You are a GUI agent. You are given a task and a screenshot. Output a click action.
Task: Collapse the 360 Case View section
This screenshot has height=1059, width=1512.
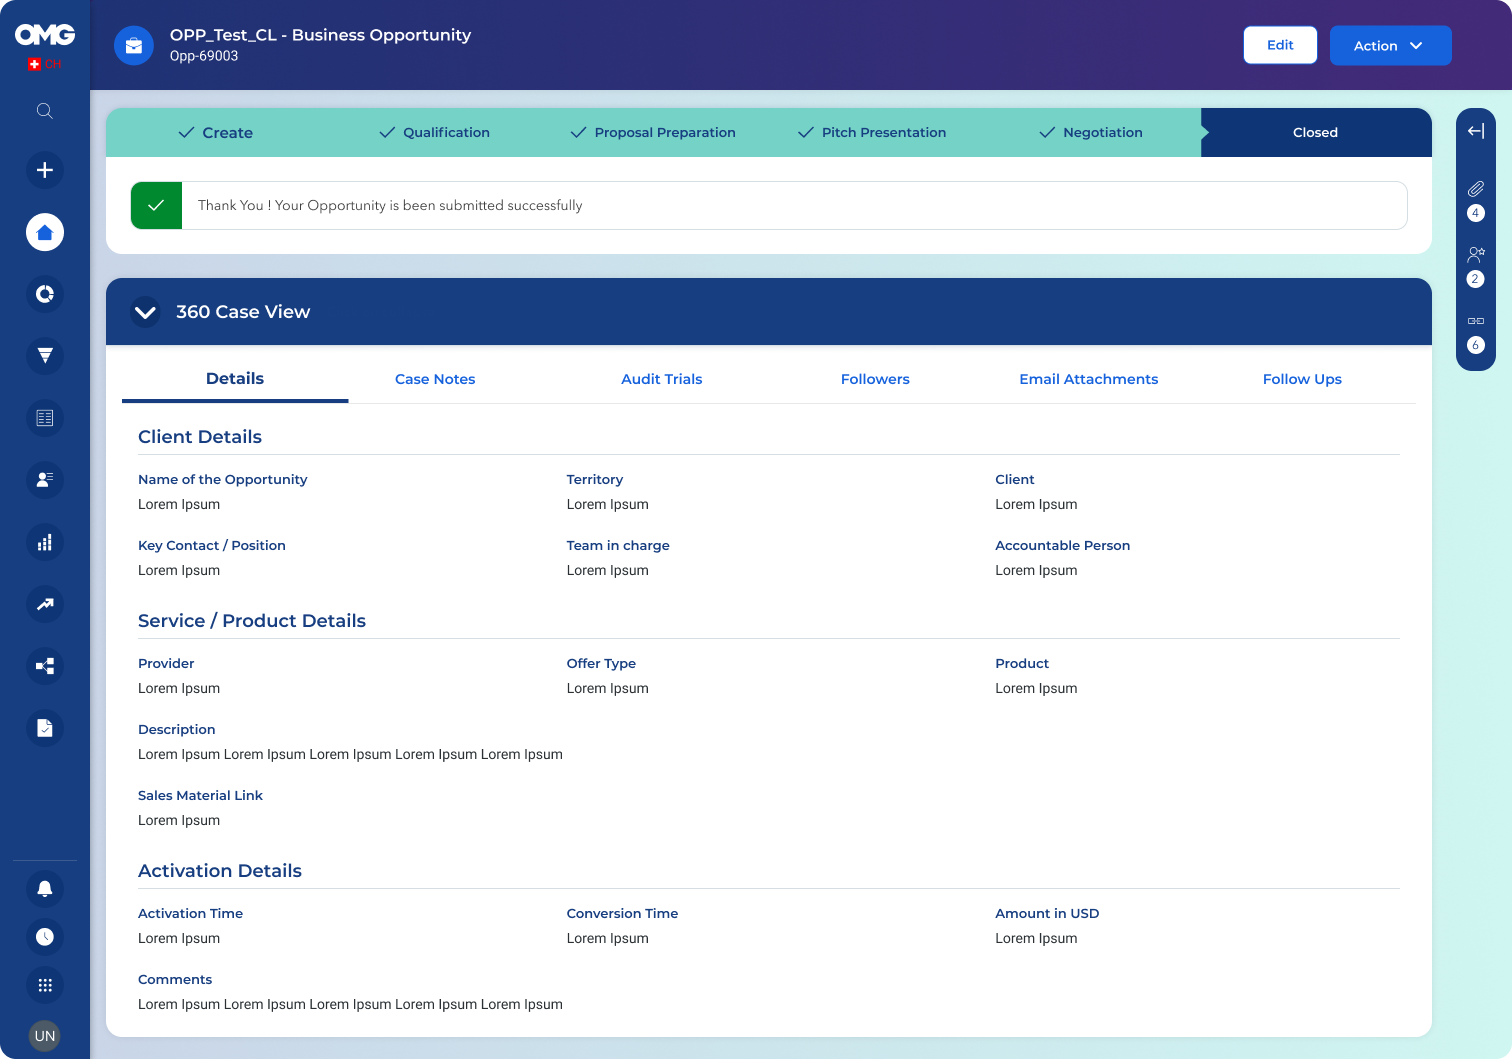coord(145,312)
